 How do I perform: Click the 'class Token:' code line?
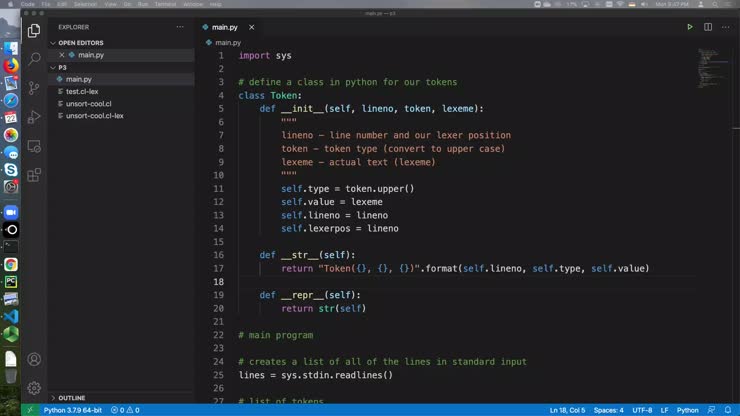click(270, 95)
